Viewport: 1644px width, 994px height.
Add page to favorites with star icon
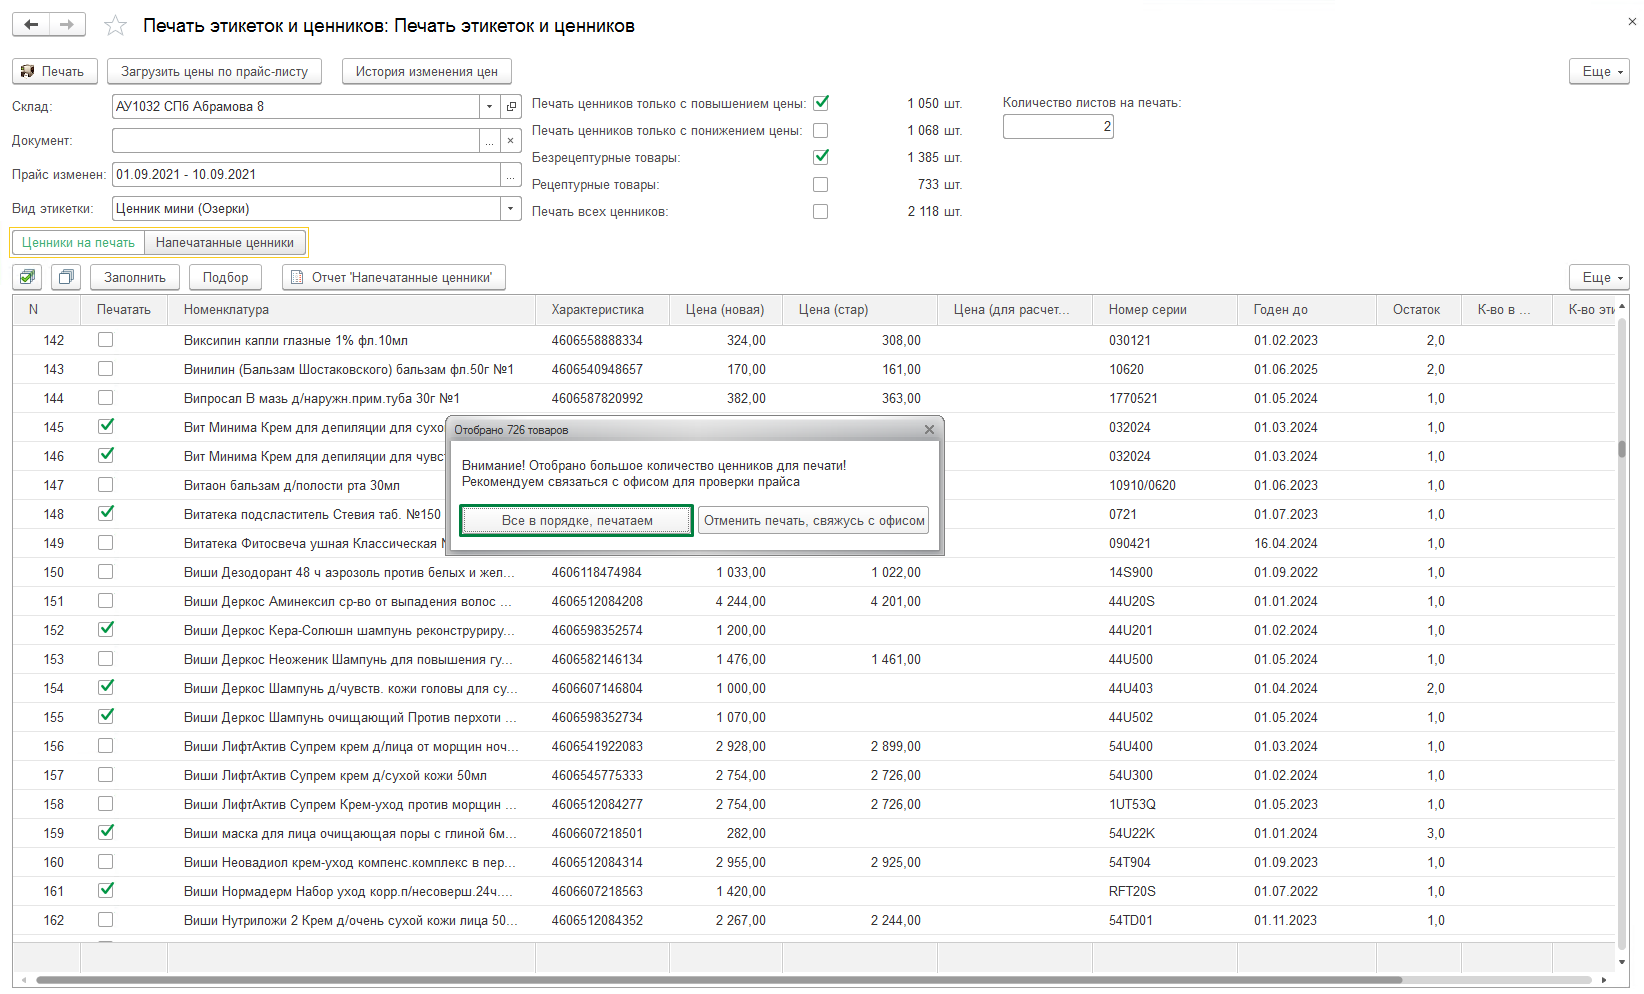click(x=116, y=26)
